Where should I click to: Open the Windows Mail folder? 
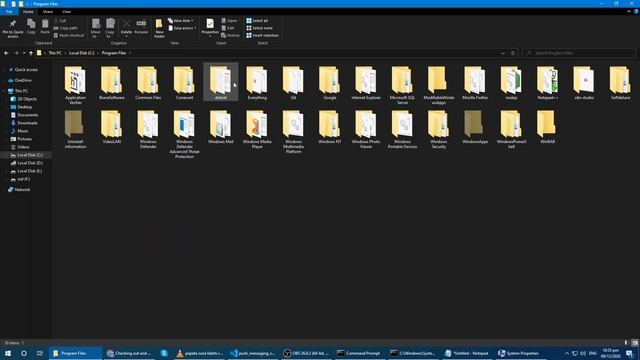tap(221, 127)
